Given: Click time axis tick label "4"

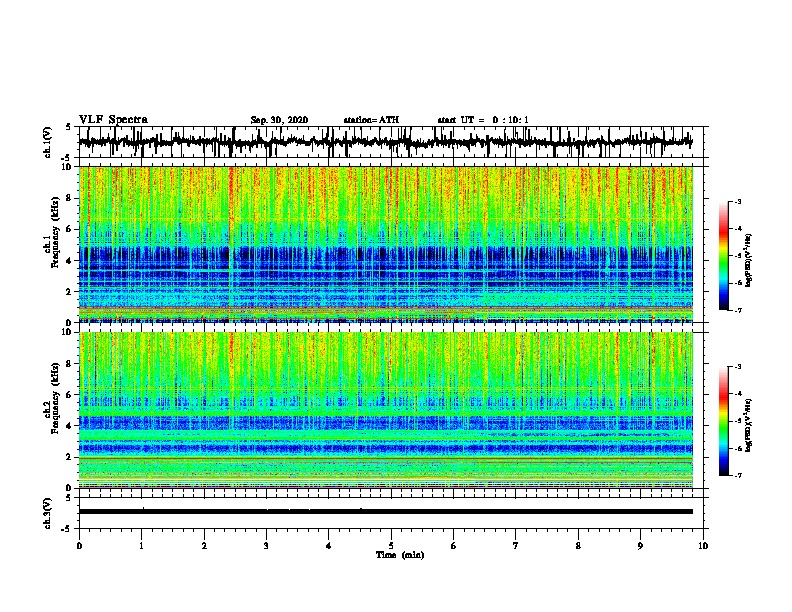Looking at the screenshot, I should click(329, 546).
